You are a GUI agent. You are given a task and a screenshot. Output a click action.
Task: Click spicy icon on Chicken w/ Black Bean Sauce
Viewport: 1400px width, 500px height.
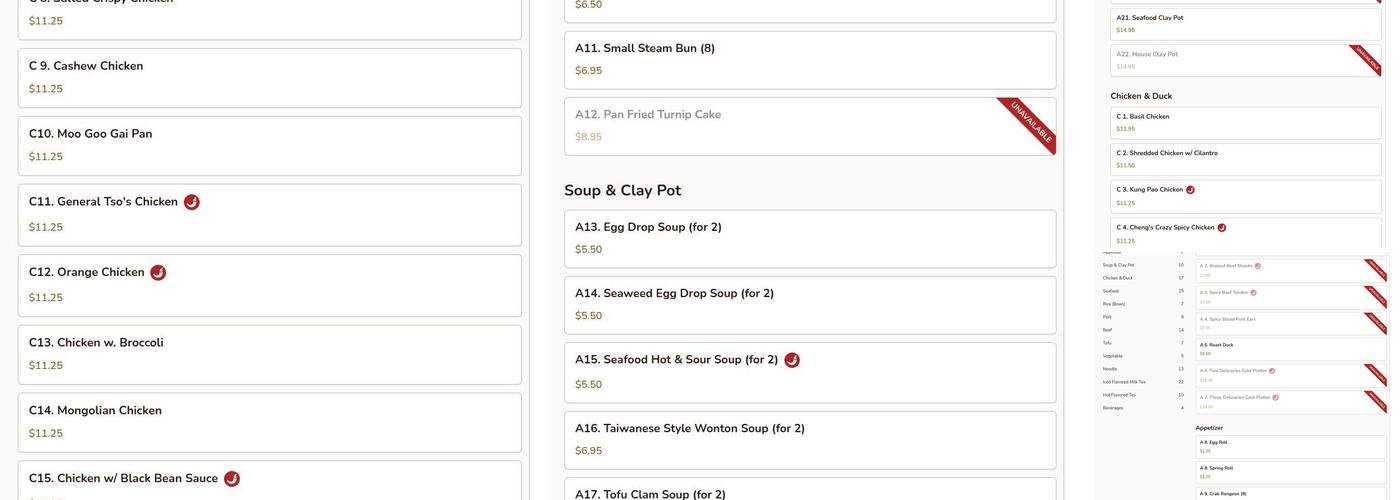[232, 479]
